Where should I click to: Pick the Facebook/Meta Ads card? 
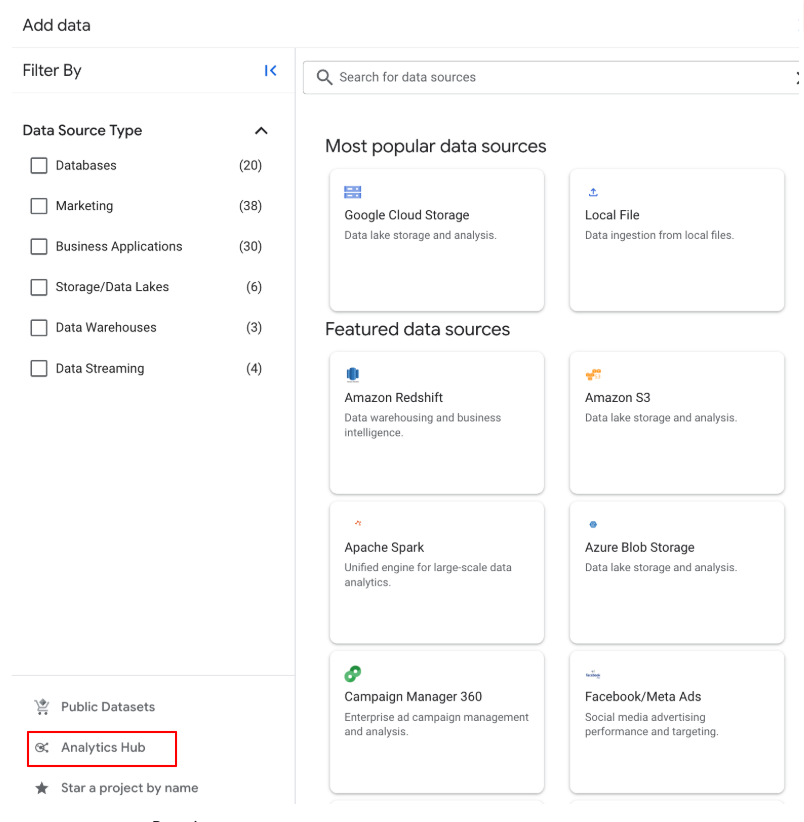[677, 722]
